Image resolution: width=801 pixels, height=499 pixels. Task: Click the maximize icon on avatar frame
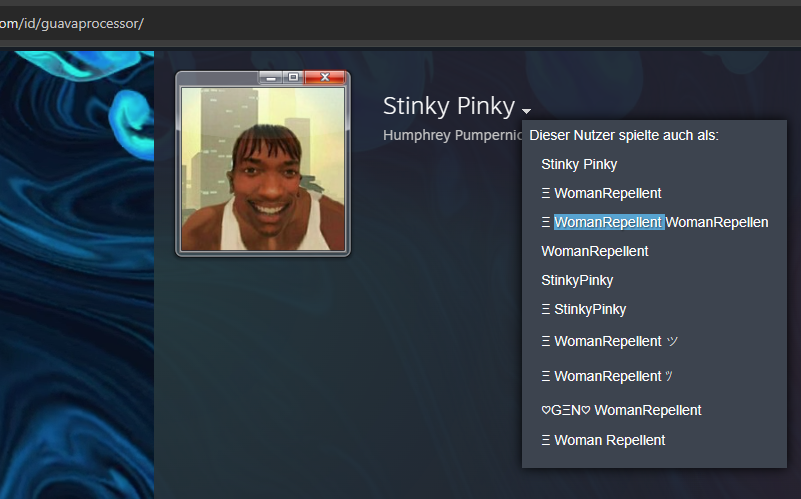[293, 77]
